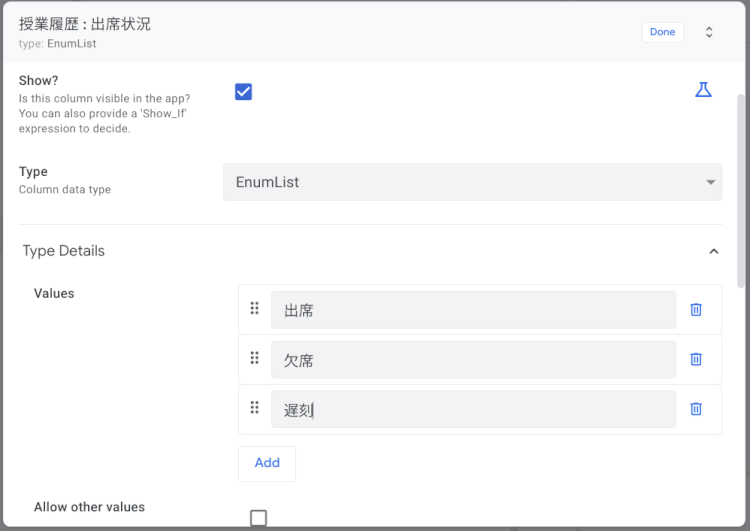Image resolution: width=750 pixels, height=531 pixels.
Task: Collapse the Type Details section chevron
Action: 713,251
